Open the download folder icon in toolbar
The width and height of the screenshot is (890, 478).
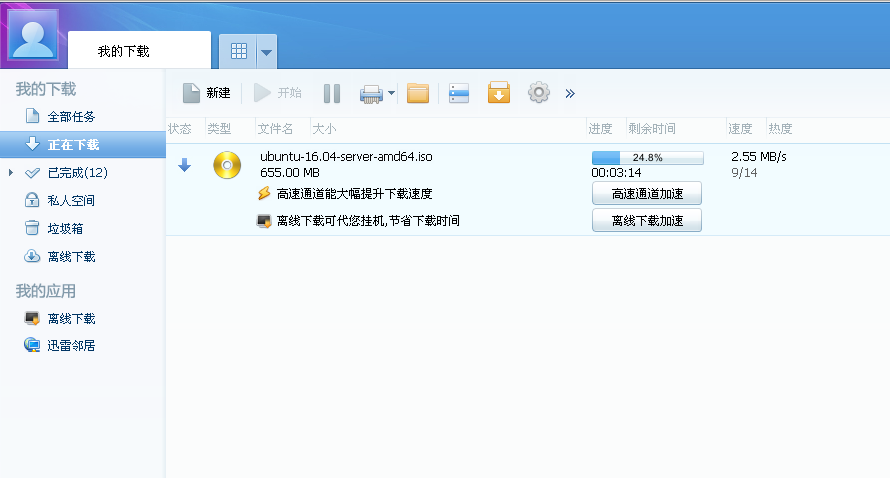coord(418,93)
